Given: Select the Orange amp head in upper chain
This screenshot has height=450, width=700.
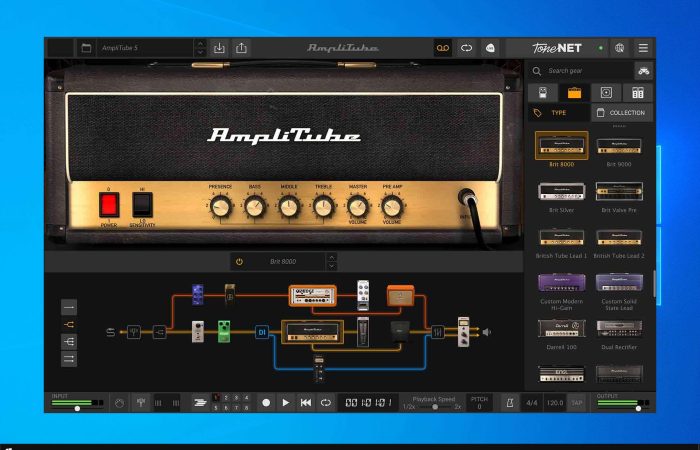Looking at the screenshot, I should (312, 296).
